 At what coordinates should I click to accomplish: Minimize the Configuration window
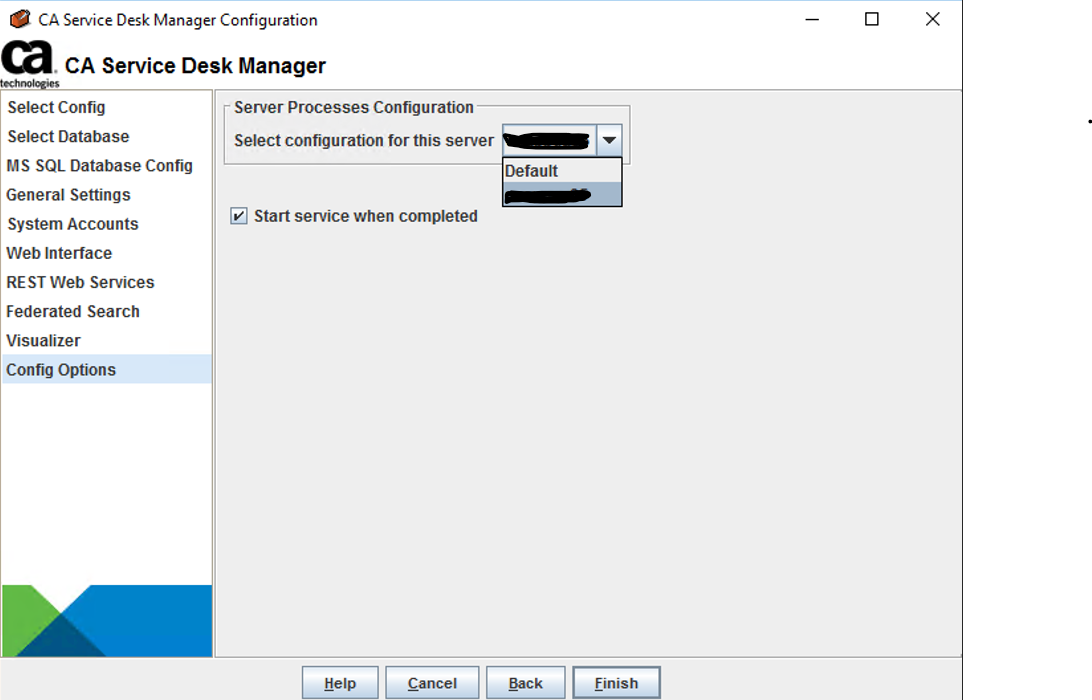(812, 20)
